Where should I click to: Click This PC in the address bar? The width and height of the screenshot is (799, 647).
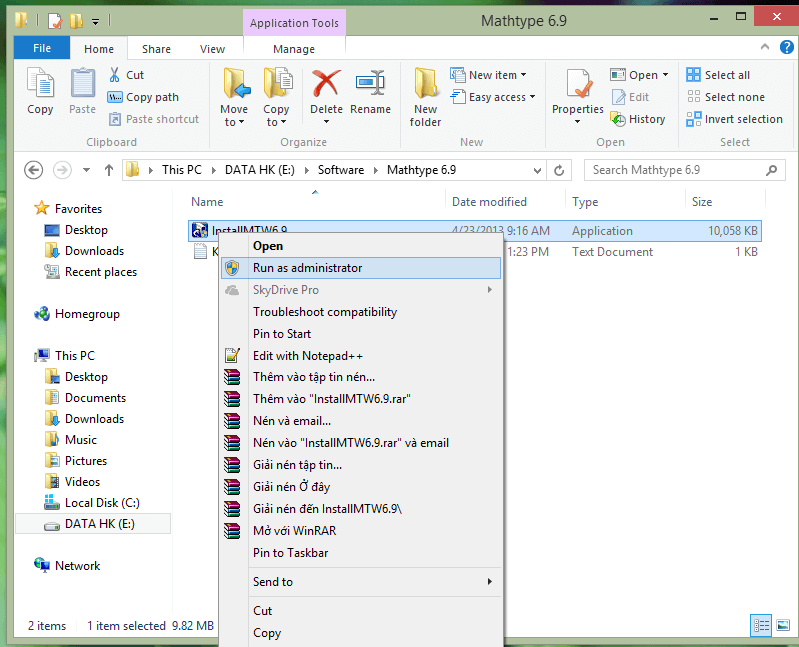(x=182, y=170)
